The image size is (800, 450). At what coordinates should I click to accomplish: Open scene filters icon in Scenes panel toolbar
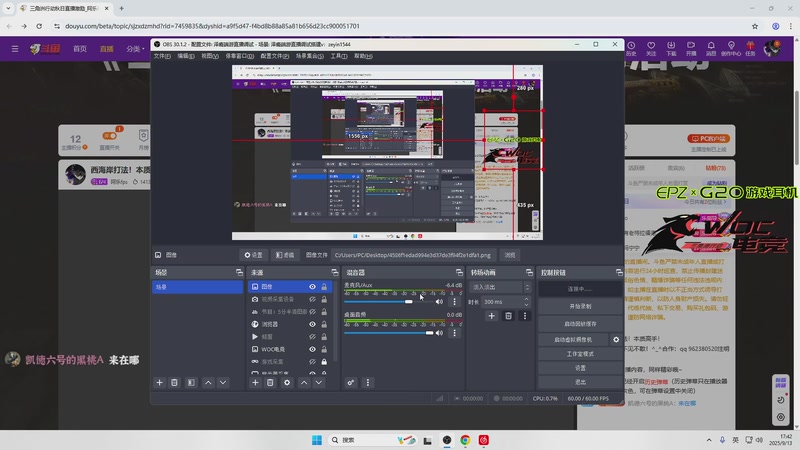tap(191, 383)
